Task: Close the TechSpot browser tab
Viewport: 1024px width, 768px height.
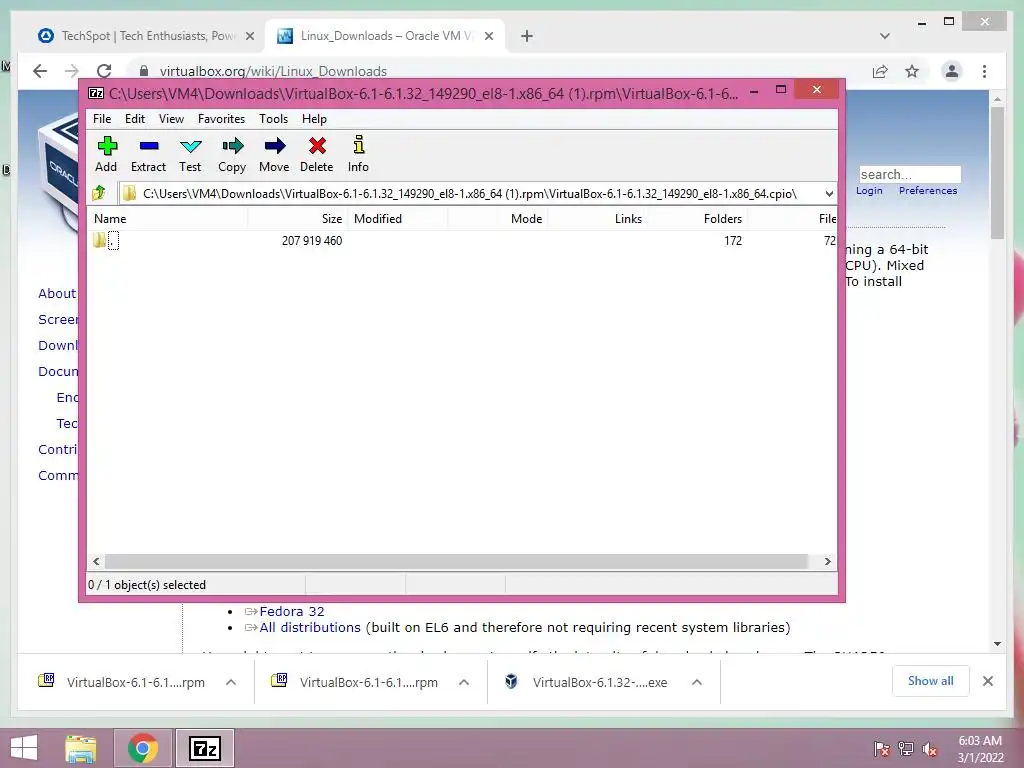Action: coord(249,37)
